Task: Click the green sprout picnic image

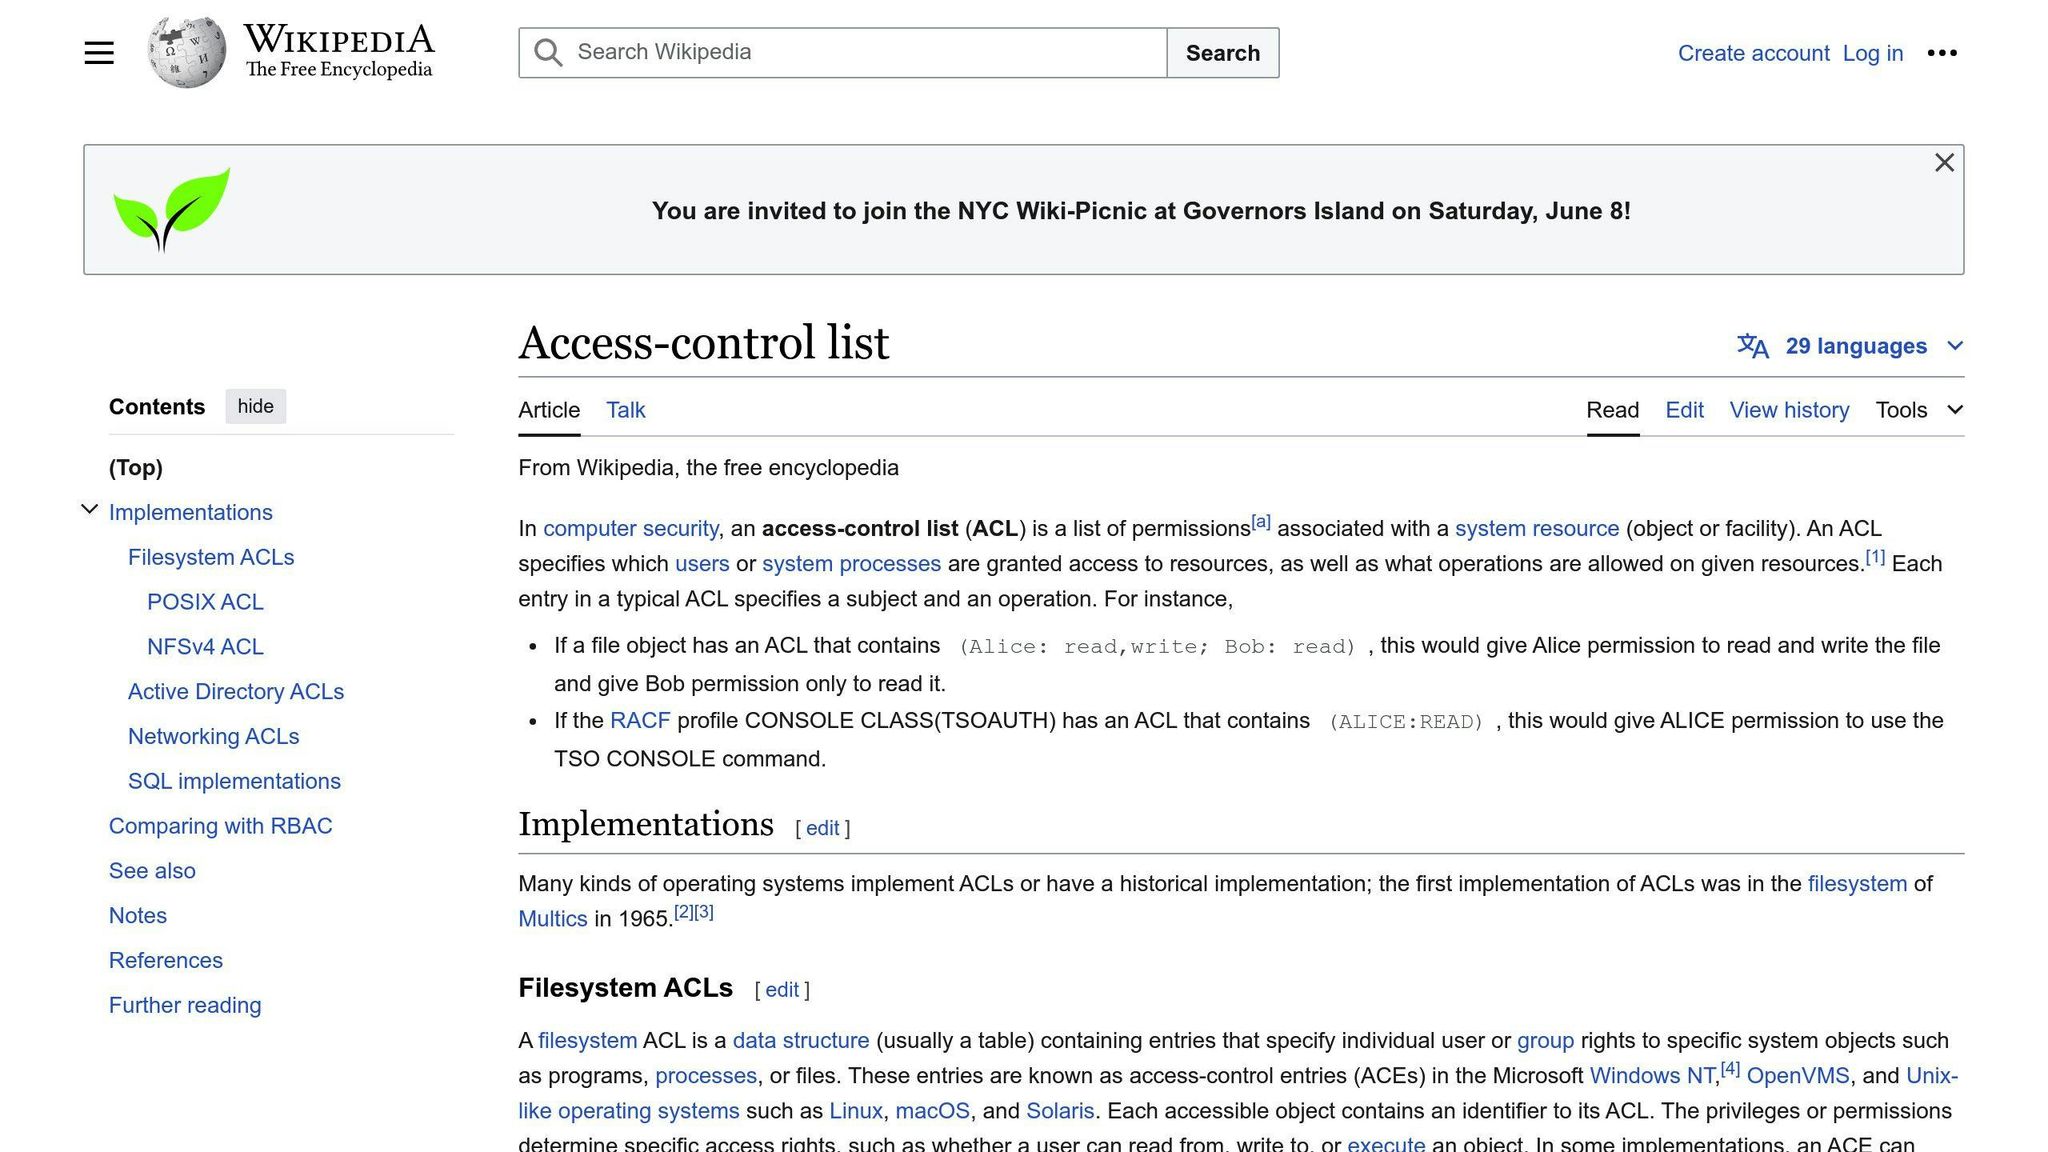Action: (x=171, y=208)
